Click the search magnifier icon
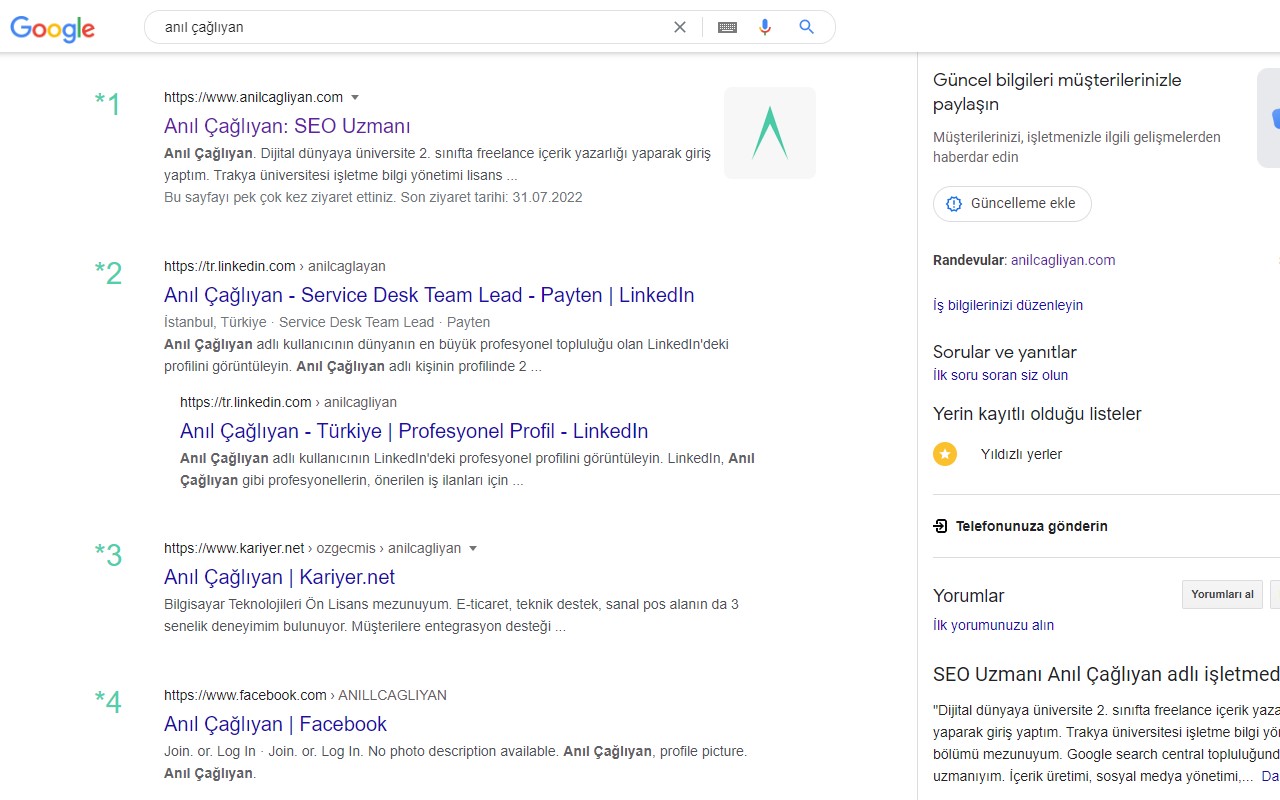The height and width of the screenshot is (800, 1280). (806, 27)
